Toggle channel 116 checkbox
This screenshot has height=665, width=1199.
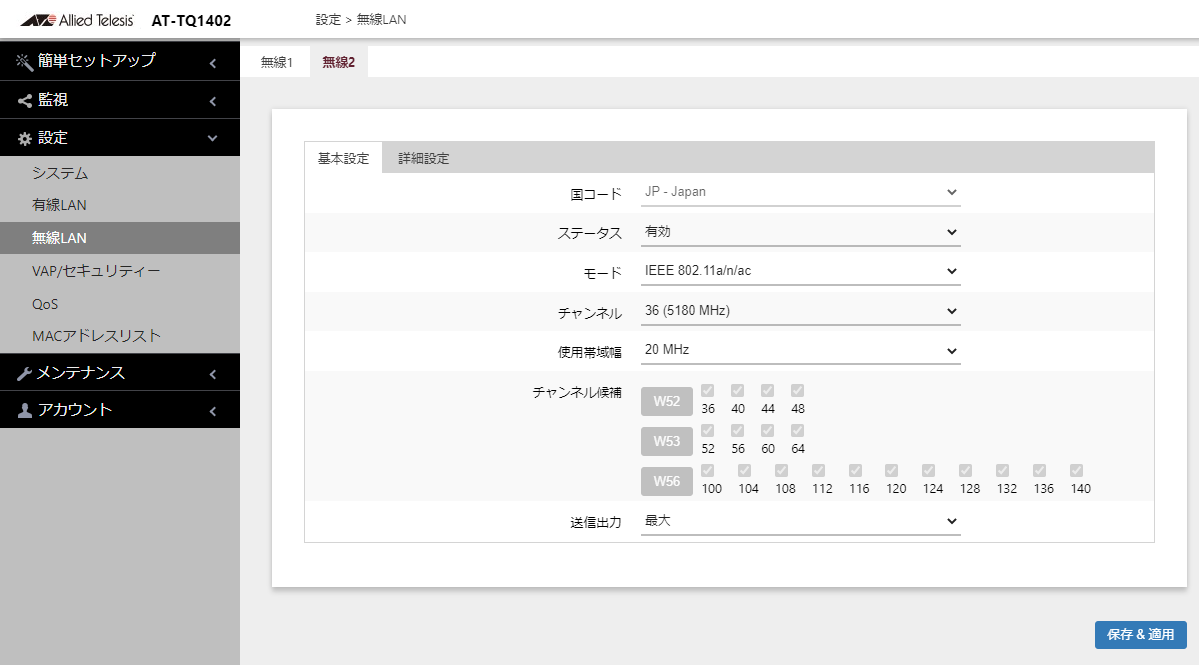(855, 470)
